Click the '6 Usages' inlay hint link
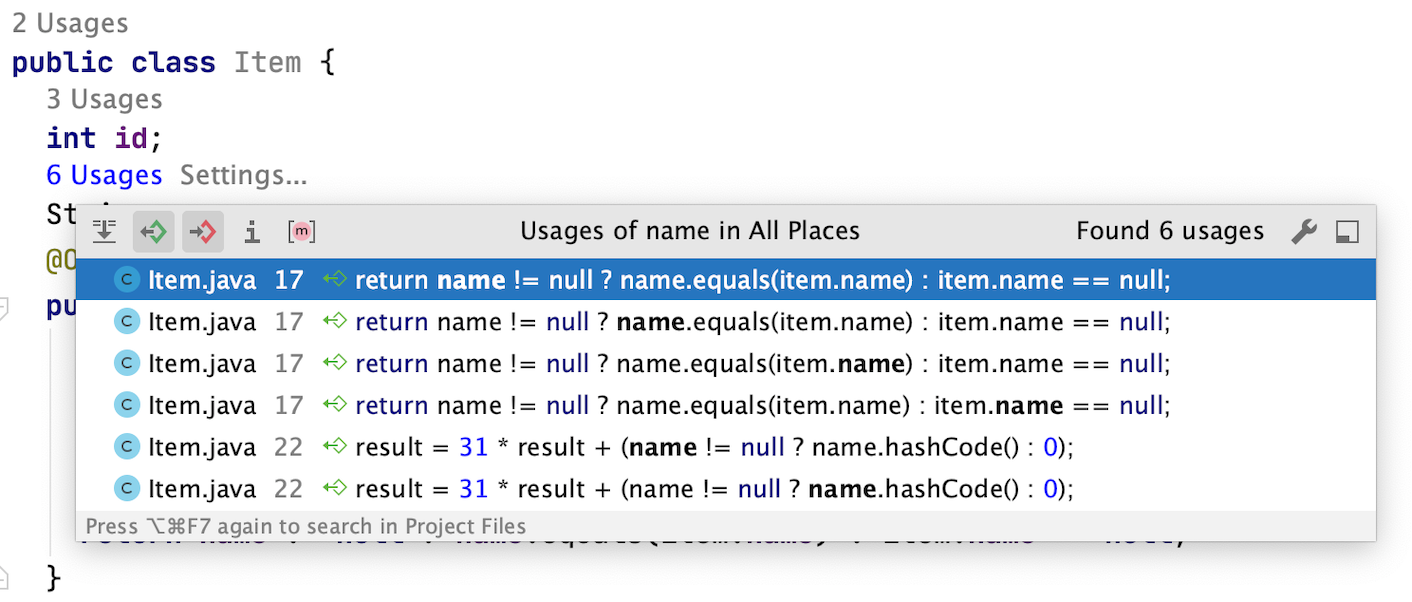1412x602 pixels. coord(104,176)
